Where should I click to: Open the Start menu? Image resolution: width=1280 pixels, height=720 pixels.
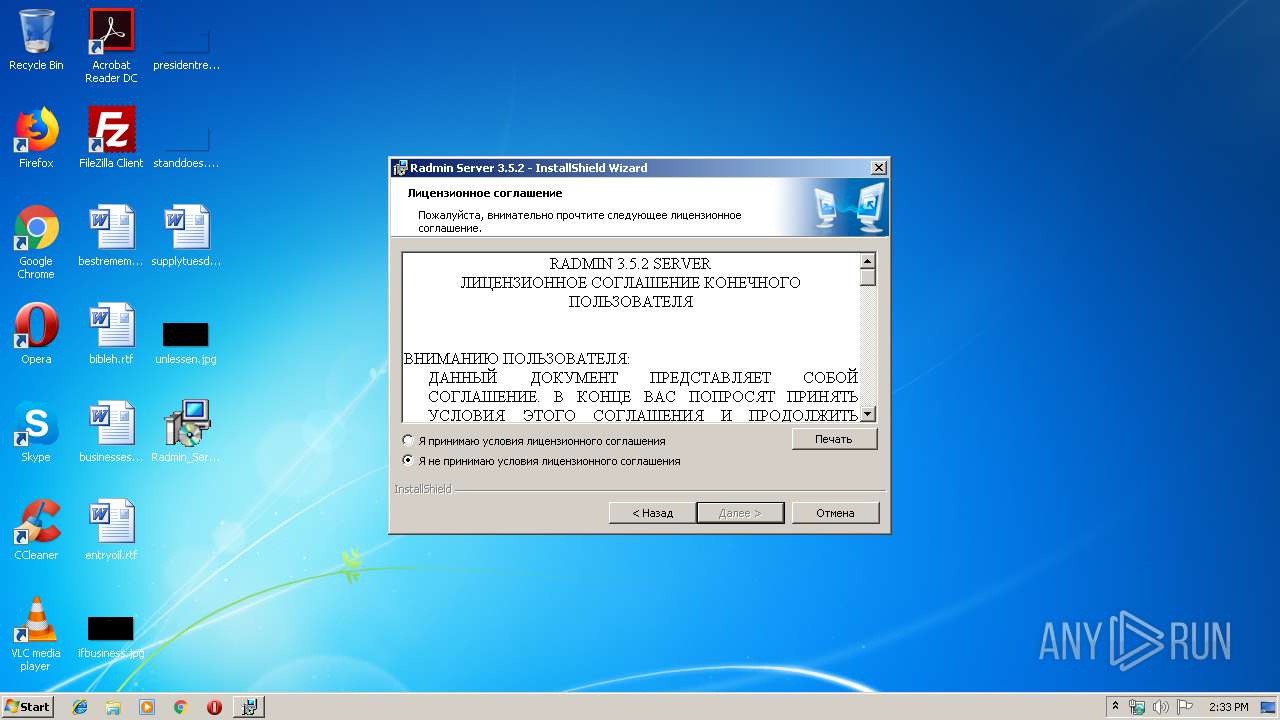(x=28, y=707)
